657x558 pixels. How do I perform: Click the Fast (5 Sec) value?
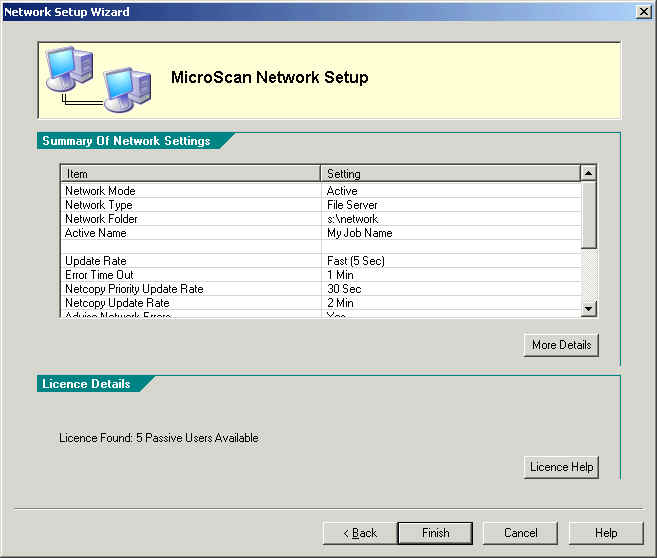356,261
